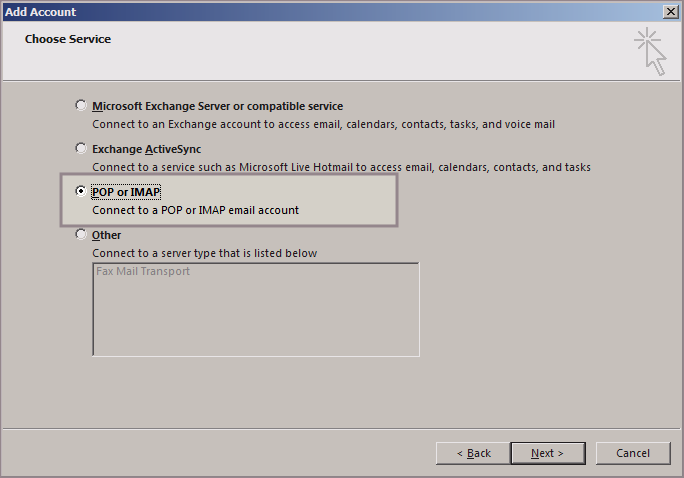This screenshot has height=478, width=684.
Task: Click the 'Microsoft Exchange Server or compatible service' label
Action: pyautogui.click(x=217, y=106)
